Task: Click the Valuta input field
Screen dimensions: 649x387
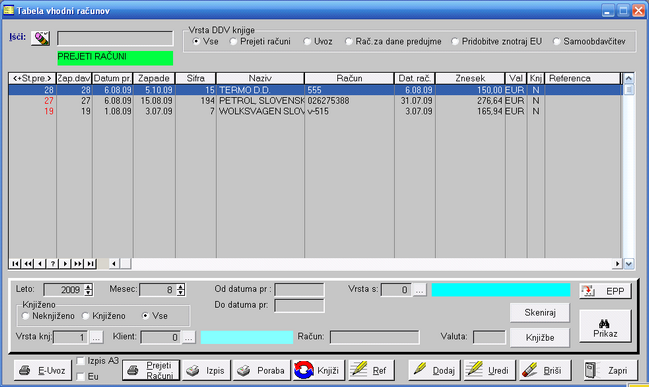Action: pos(489,337)
